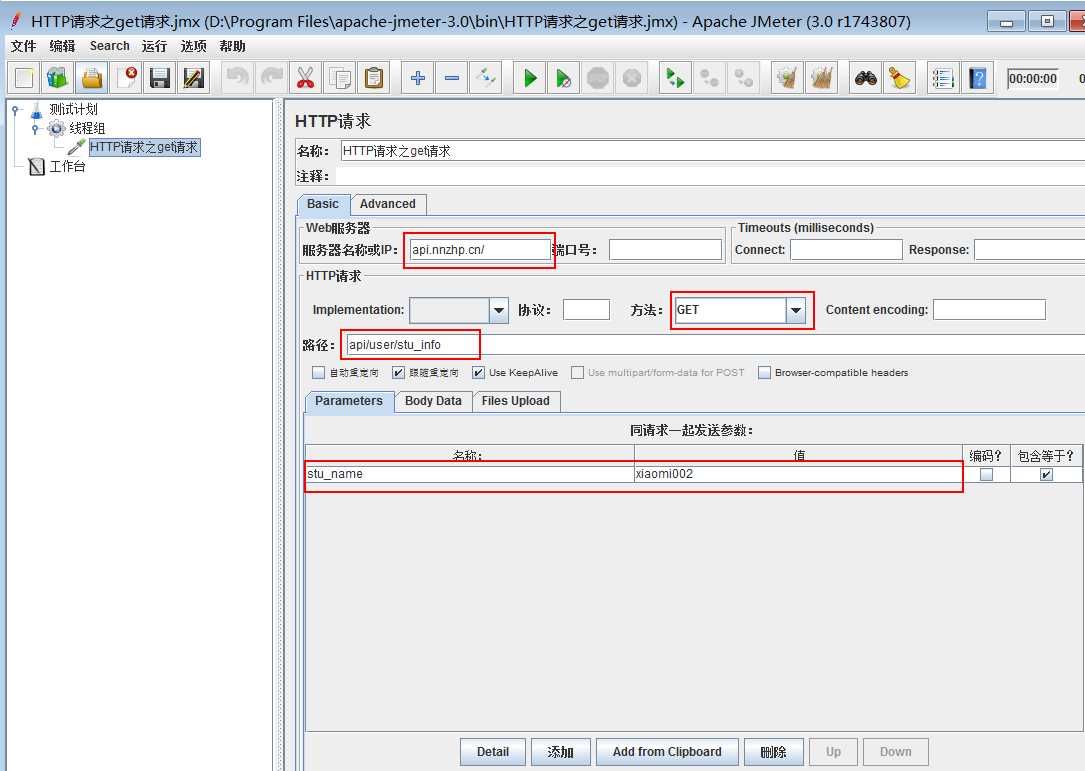Viewport: 1085px width, 771px height.
Task: Switch to the Advanced tab
Action: click(x=387, y=204)
